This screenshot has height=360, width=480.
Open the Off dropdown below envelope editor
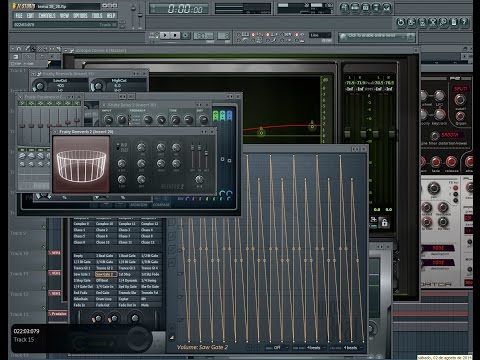point(276,348)
